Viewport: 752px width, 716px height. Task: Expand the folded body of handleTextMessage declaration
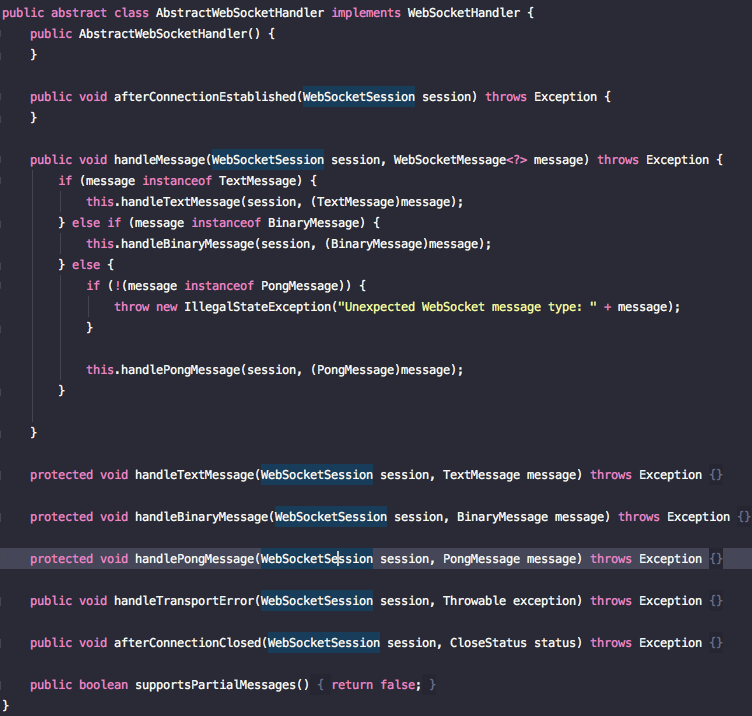pos(716,475)
